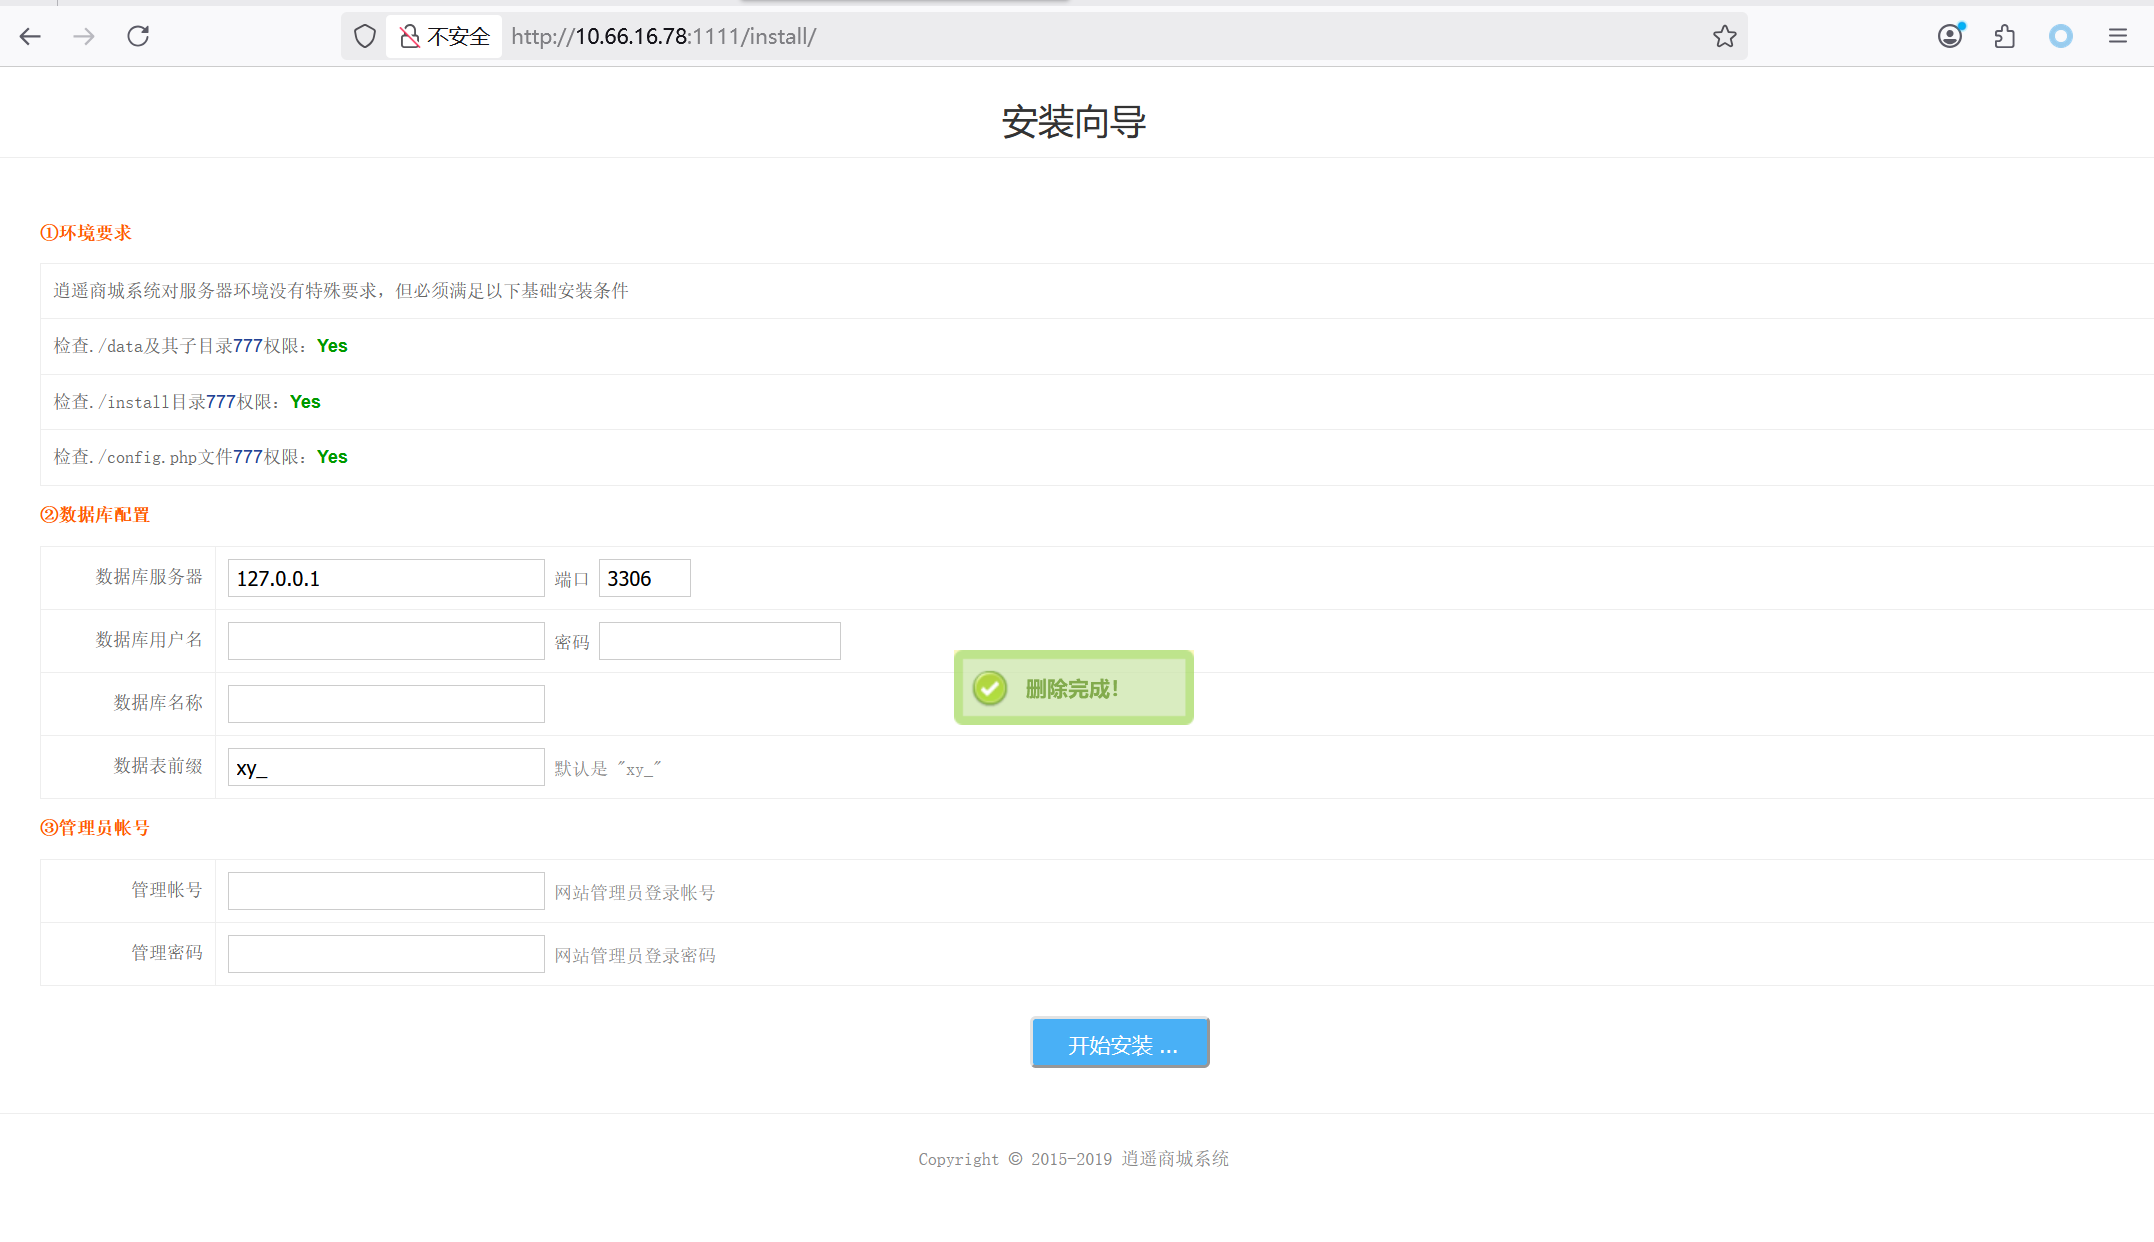
Task: Click the database username field
Action: pos(386,641)
